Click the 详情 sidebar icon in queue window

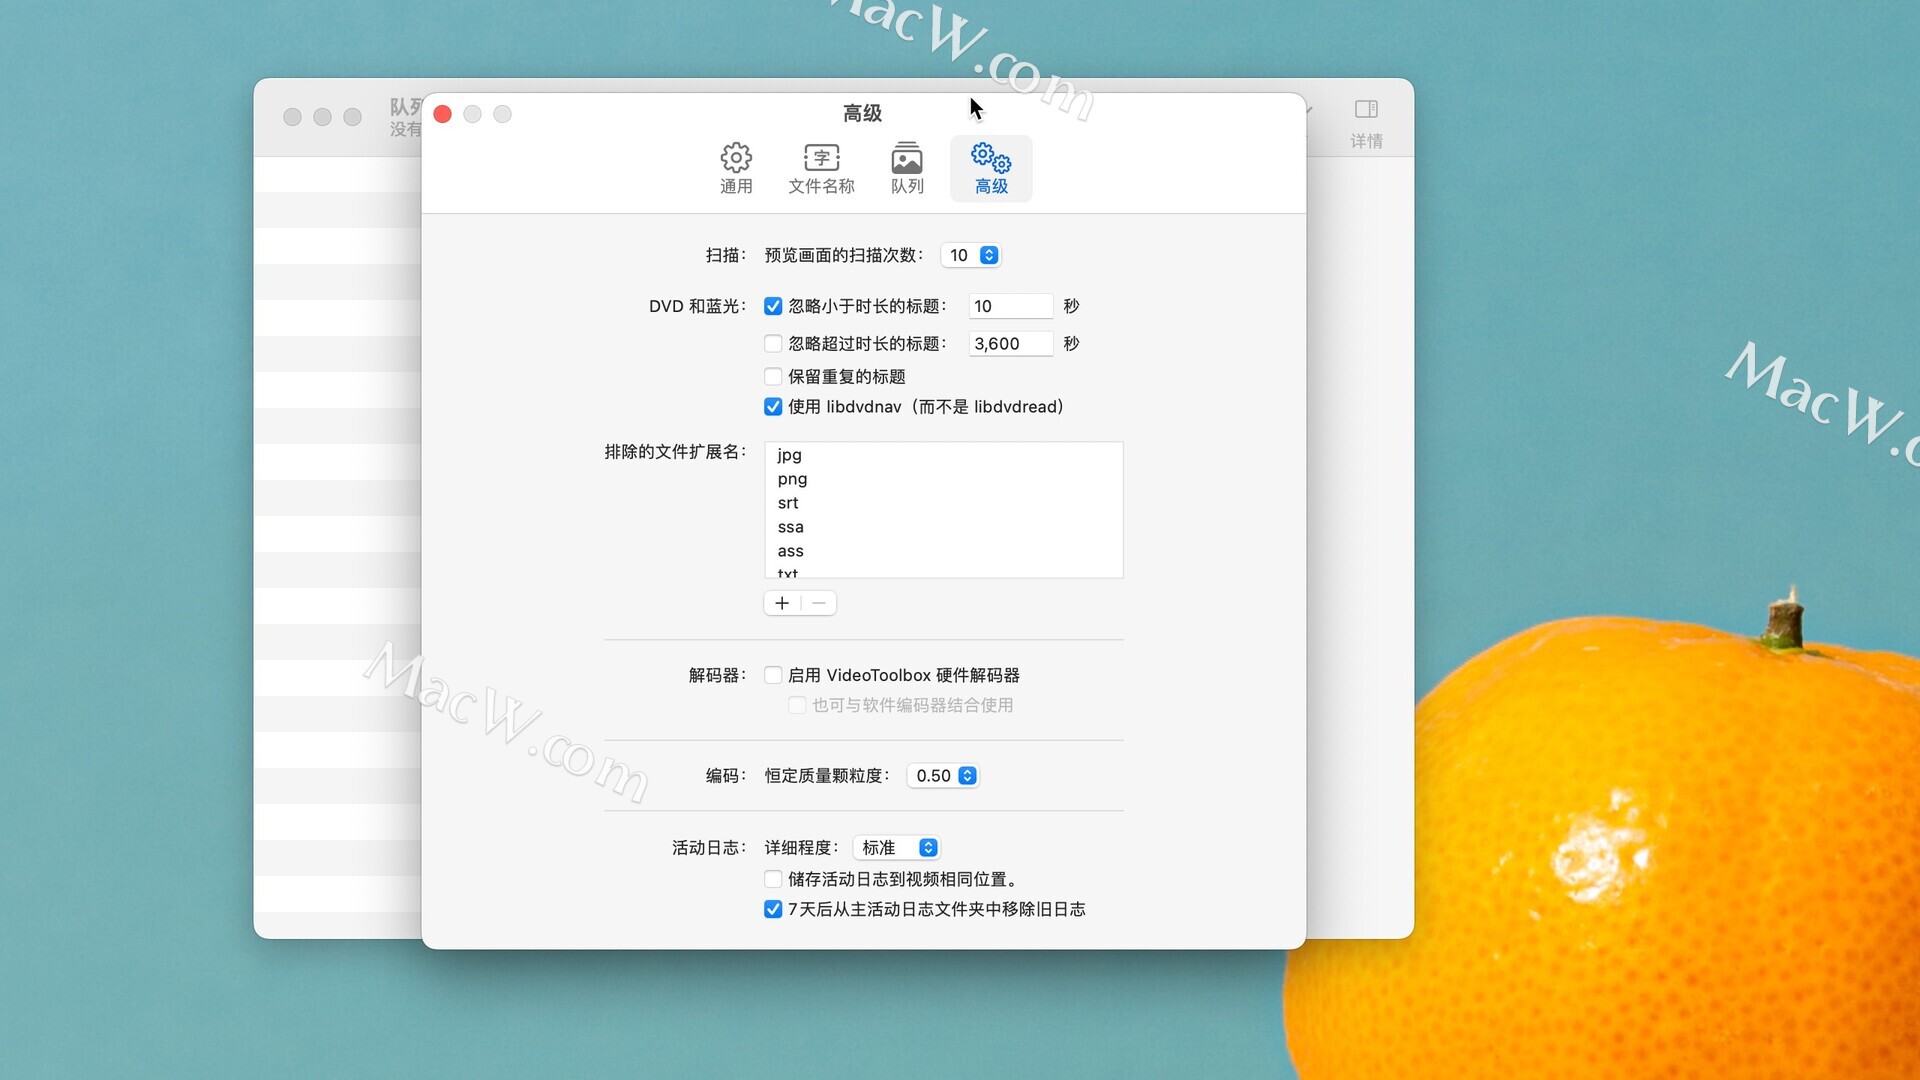(x=1366, y=109)
